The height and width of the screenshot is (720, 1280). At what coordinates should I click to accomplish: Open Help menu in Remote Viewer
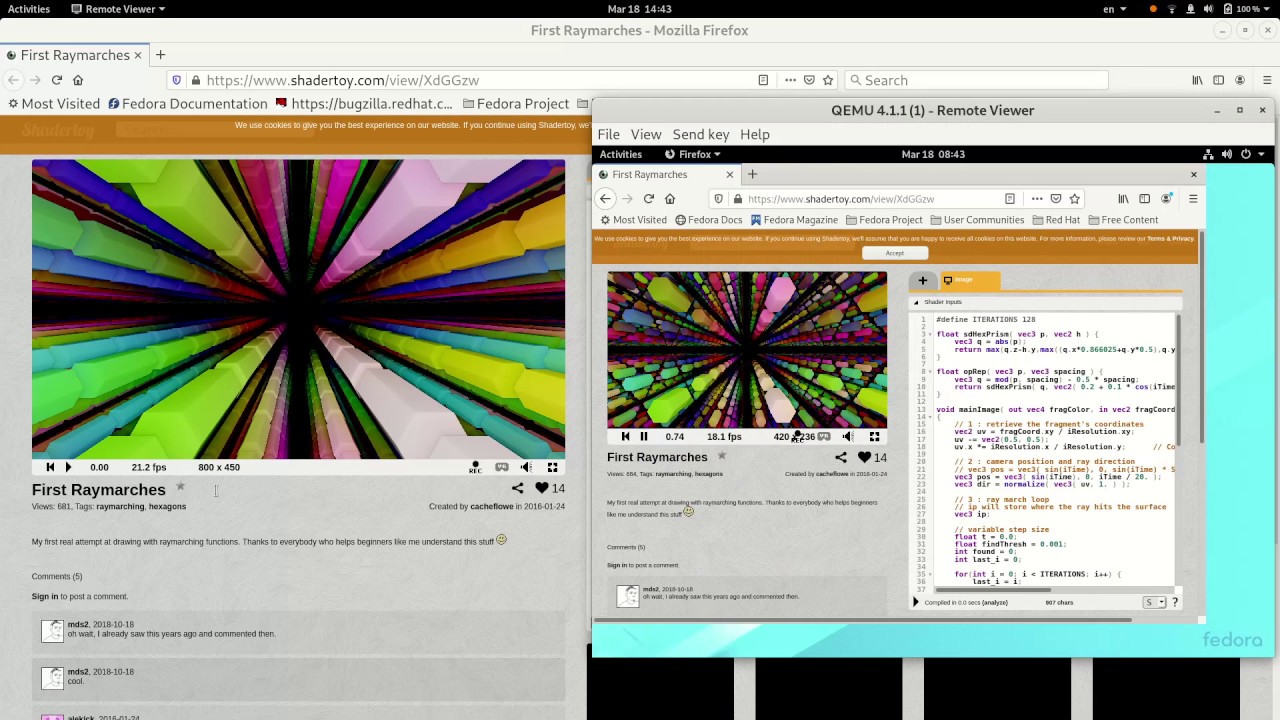pyautogui.click(x=755, y=134)
